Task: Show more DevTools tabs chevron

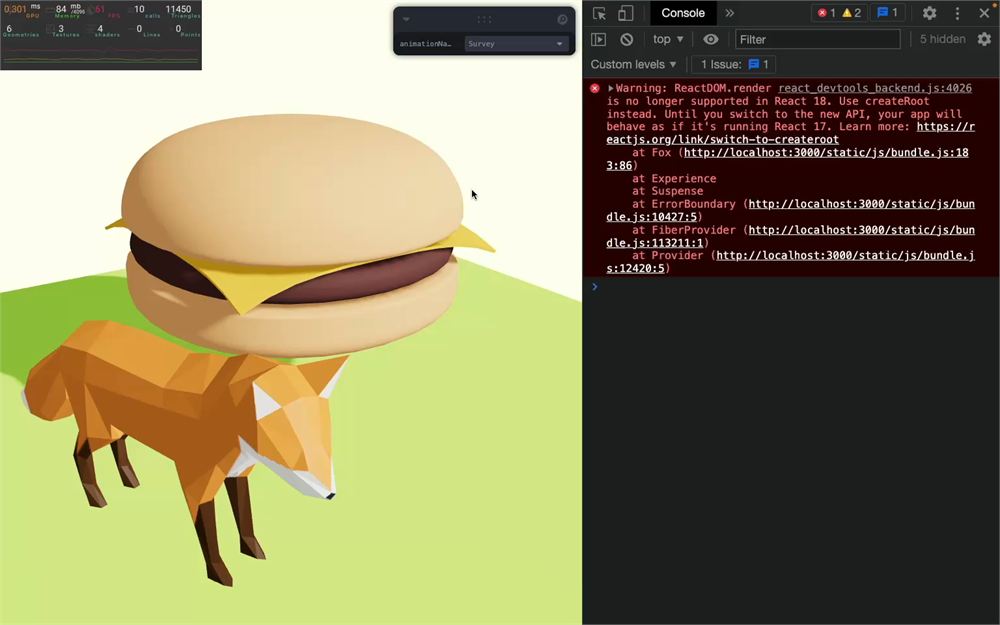Action: pyautogui.click(x=730, y=13)
